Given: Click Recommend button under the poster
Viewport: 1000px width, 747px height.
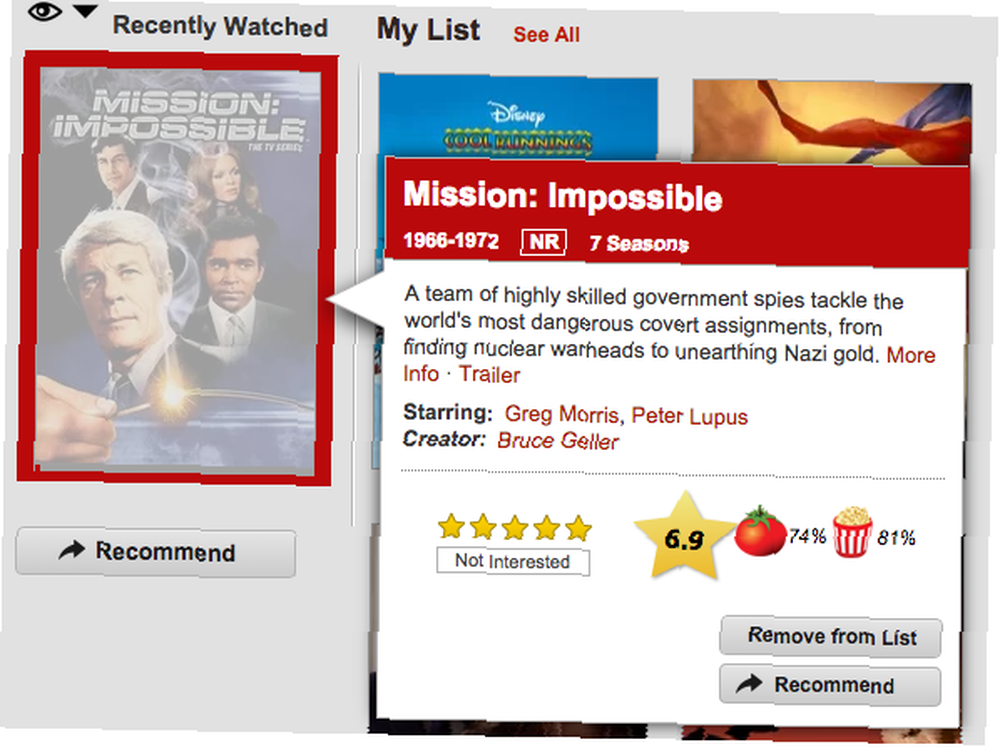Looking at the screenshot, I should pyautogui.click(x=156, y=552).
